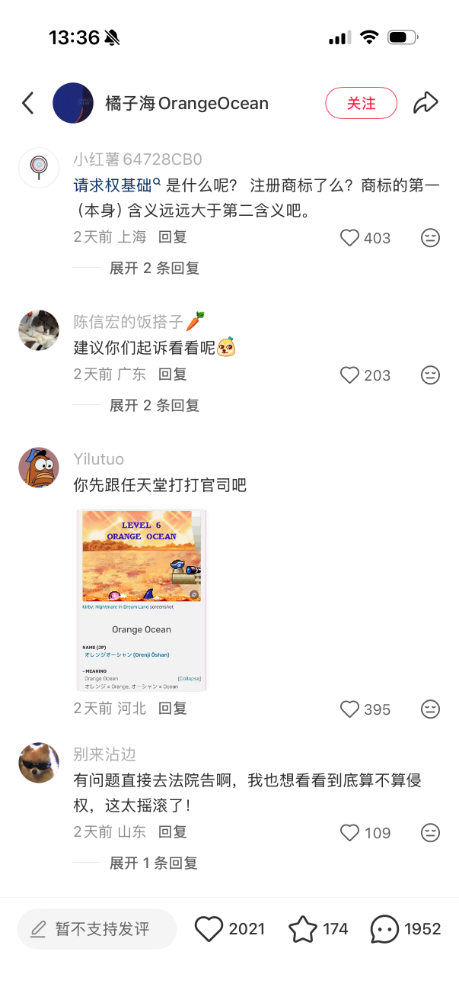Viewport: 459px width, 1000px height.
Task: Open emoji reaction for 陈信宏的饭搭子's comment
Action: [431, 375]
